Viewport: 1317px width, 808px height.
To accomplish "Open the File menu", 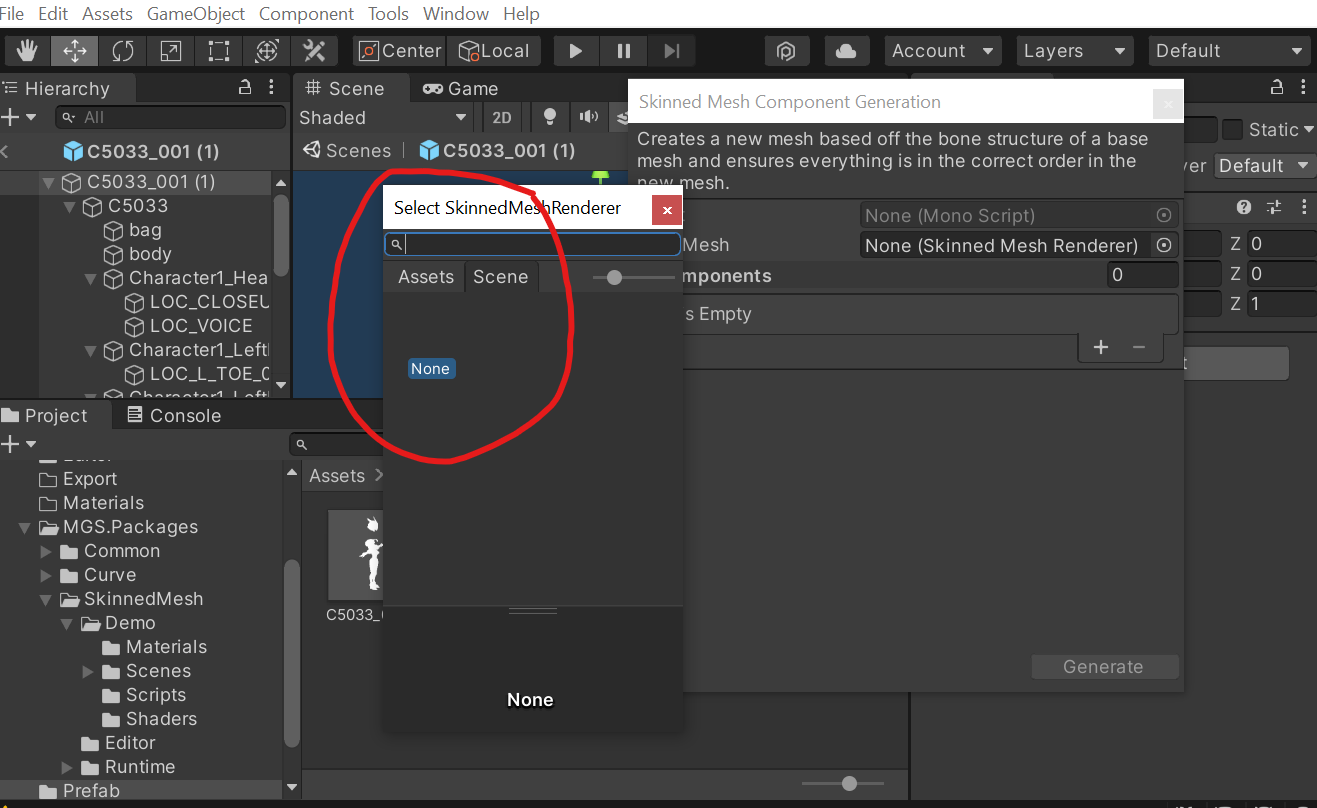I will tap(12, 14).
